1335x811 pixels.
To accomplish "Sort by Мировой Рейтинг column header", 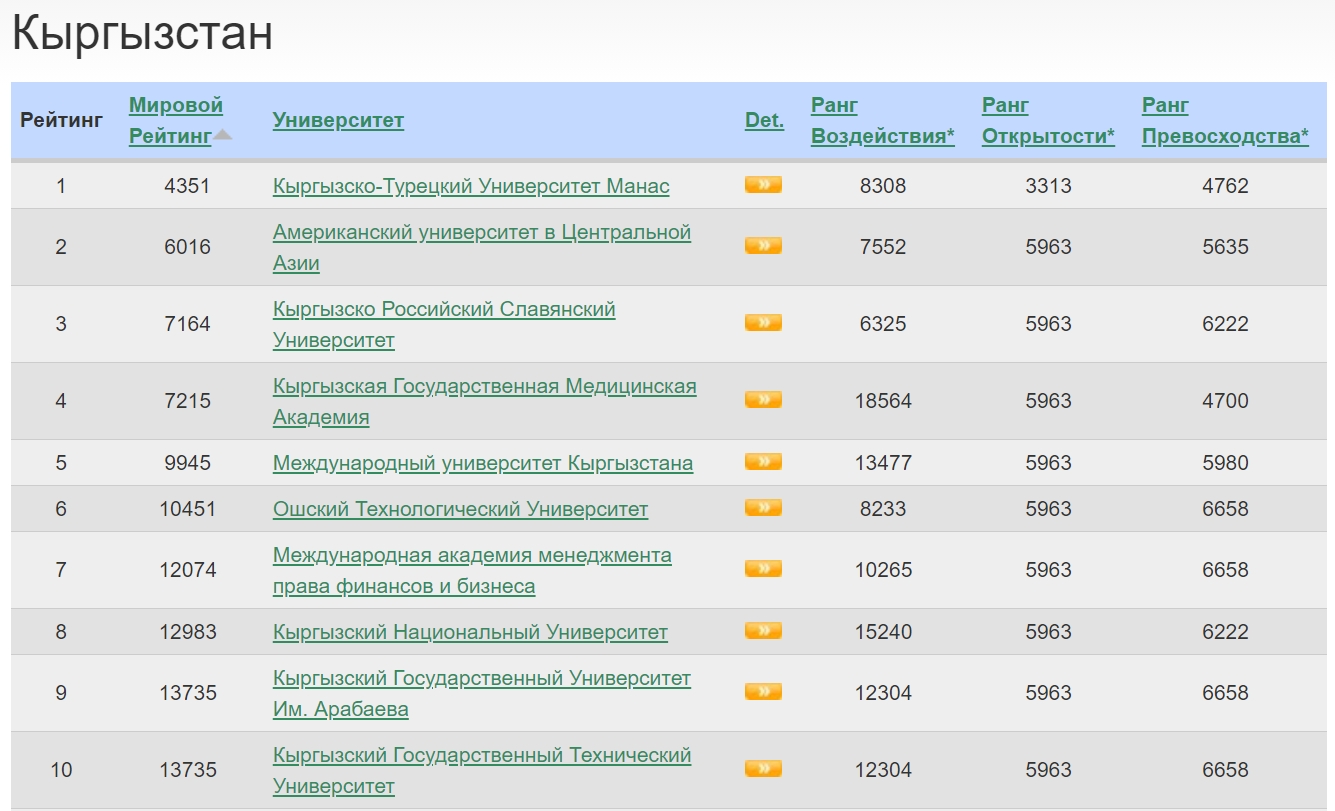I will [x=176, y=120].
